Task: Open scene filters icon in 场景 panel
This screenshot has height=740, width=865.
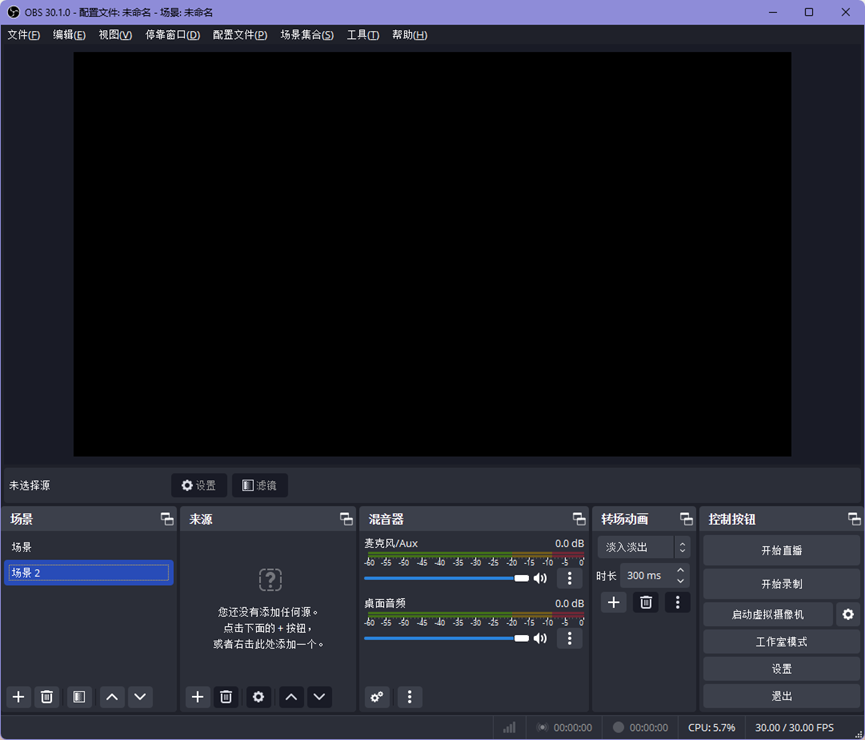Action: point(79,697)
